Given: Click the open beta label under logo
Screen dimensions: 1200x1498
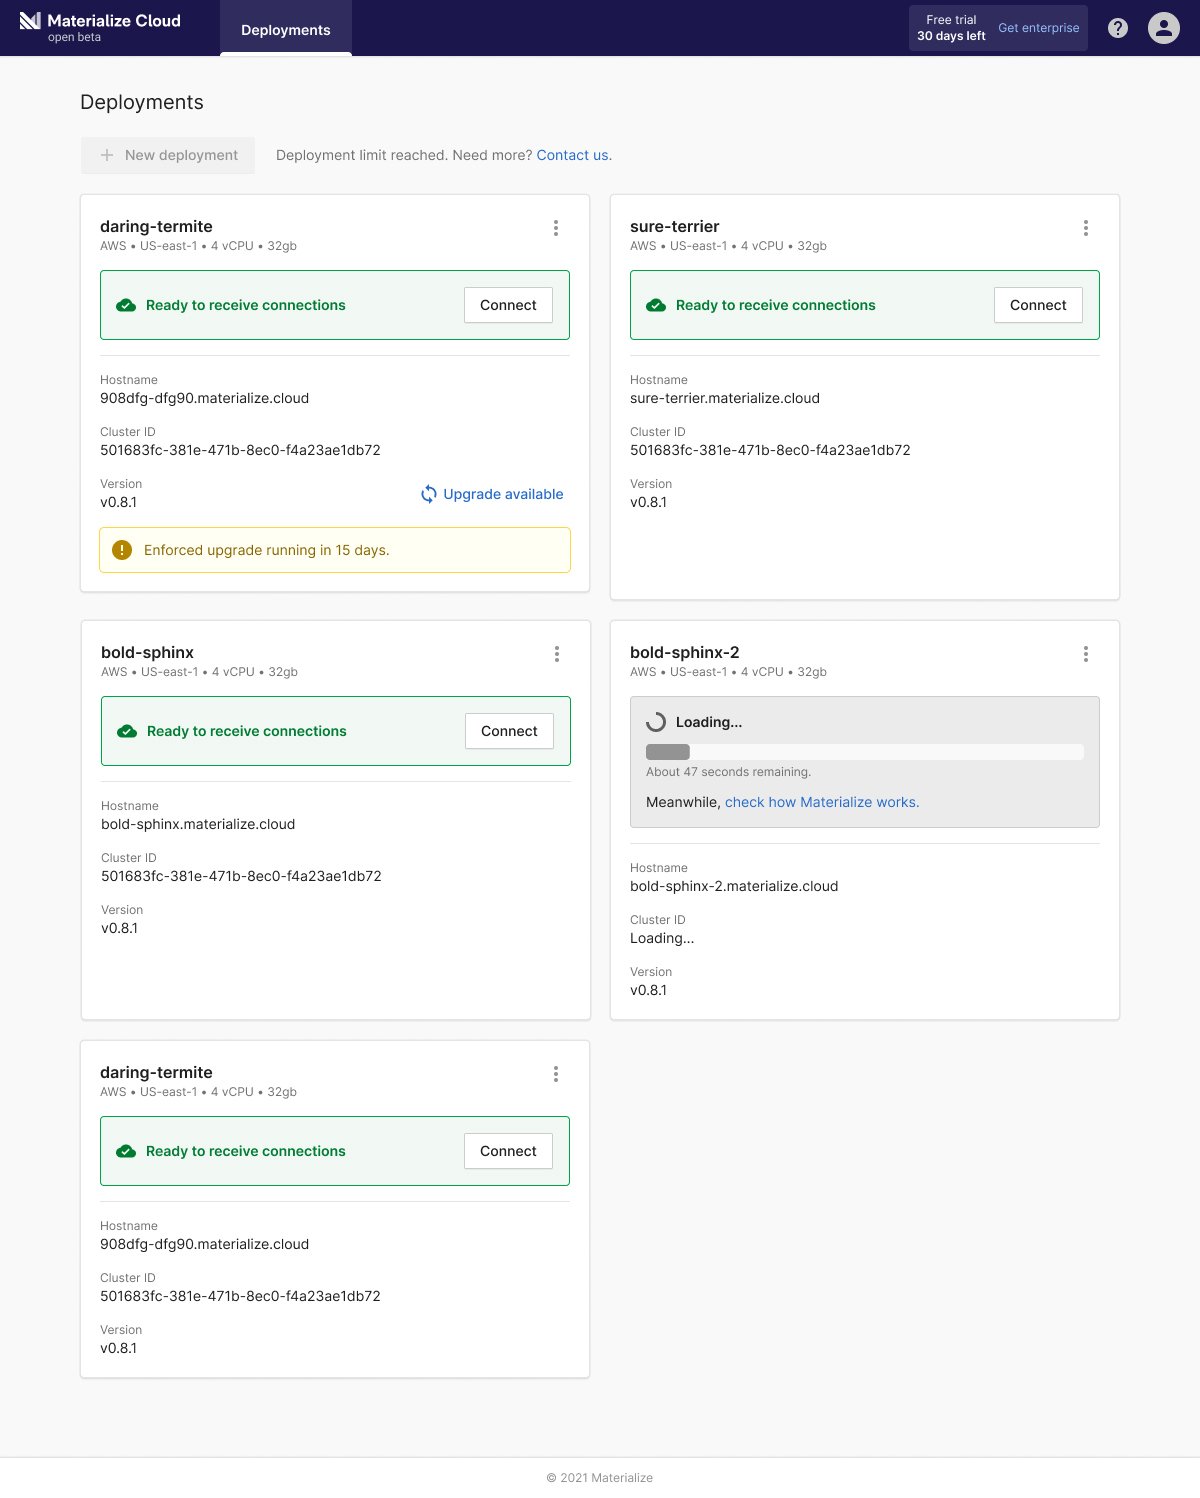Looking at the screenshot, I should (74, 37).
